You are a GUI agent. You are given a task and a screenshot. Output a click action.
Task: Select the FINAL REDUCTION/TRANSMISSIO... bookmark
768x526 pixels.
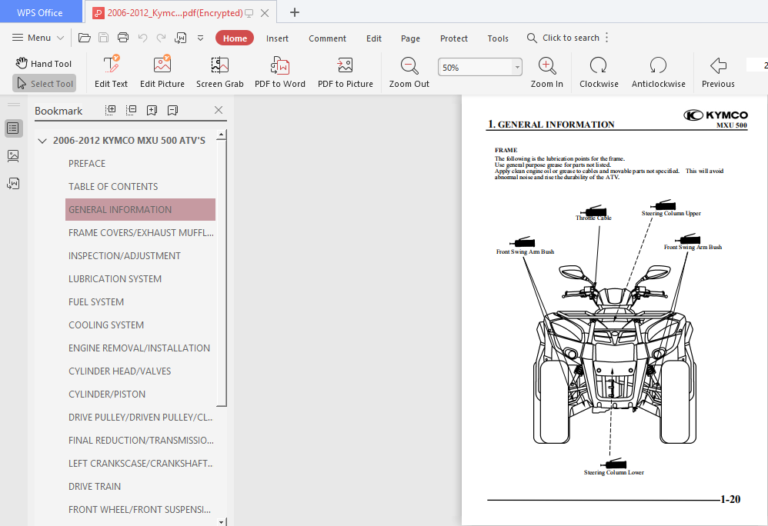click(141, 440)
